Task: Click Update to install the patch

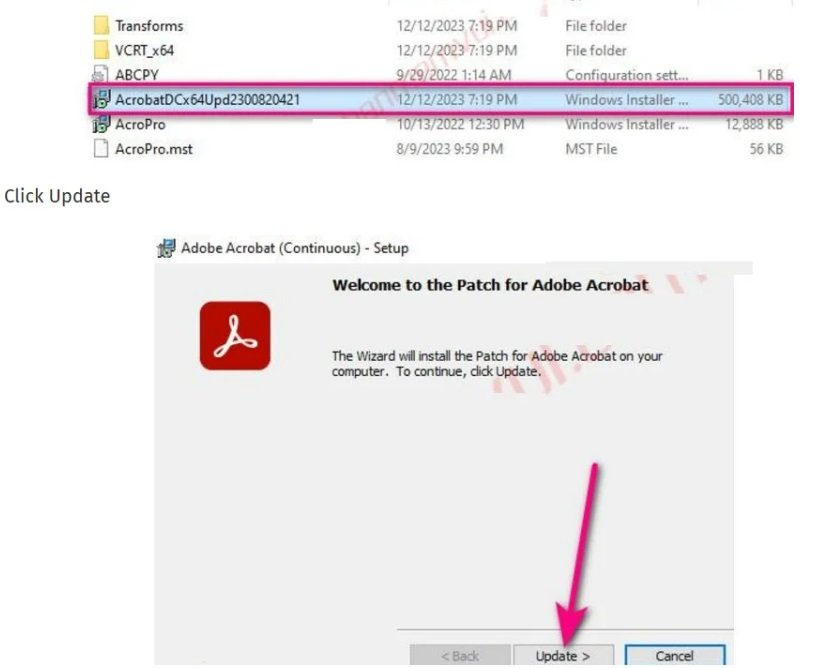Action: [563, 656]
